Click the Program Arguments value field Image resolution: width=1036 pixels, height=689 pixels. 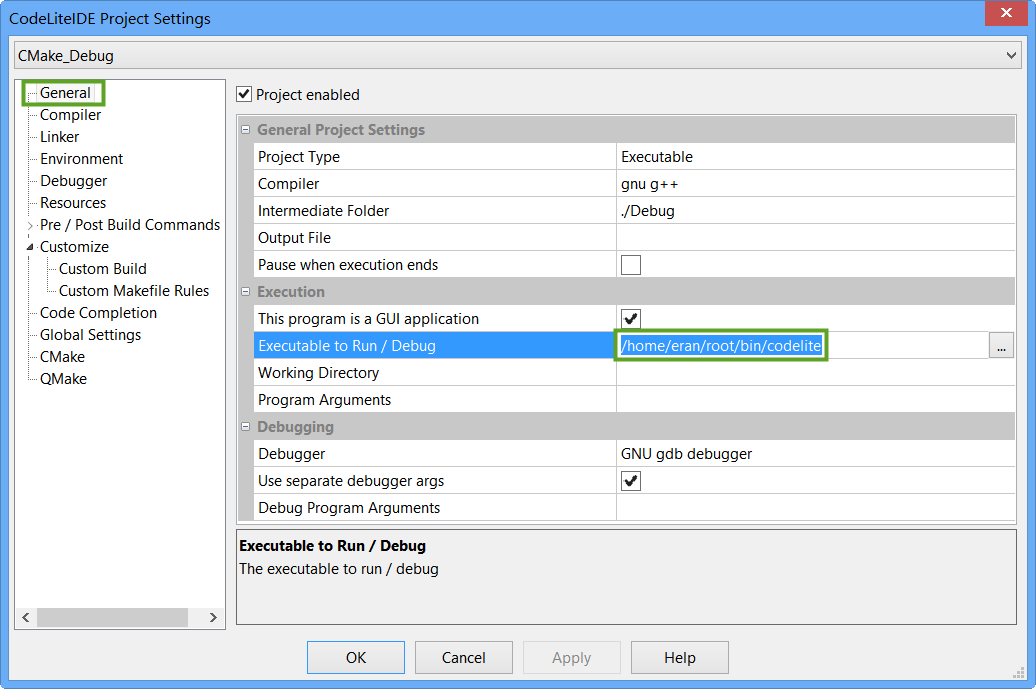tap(815, 400)
